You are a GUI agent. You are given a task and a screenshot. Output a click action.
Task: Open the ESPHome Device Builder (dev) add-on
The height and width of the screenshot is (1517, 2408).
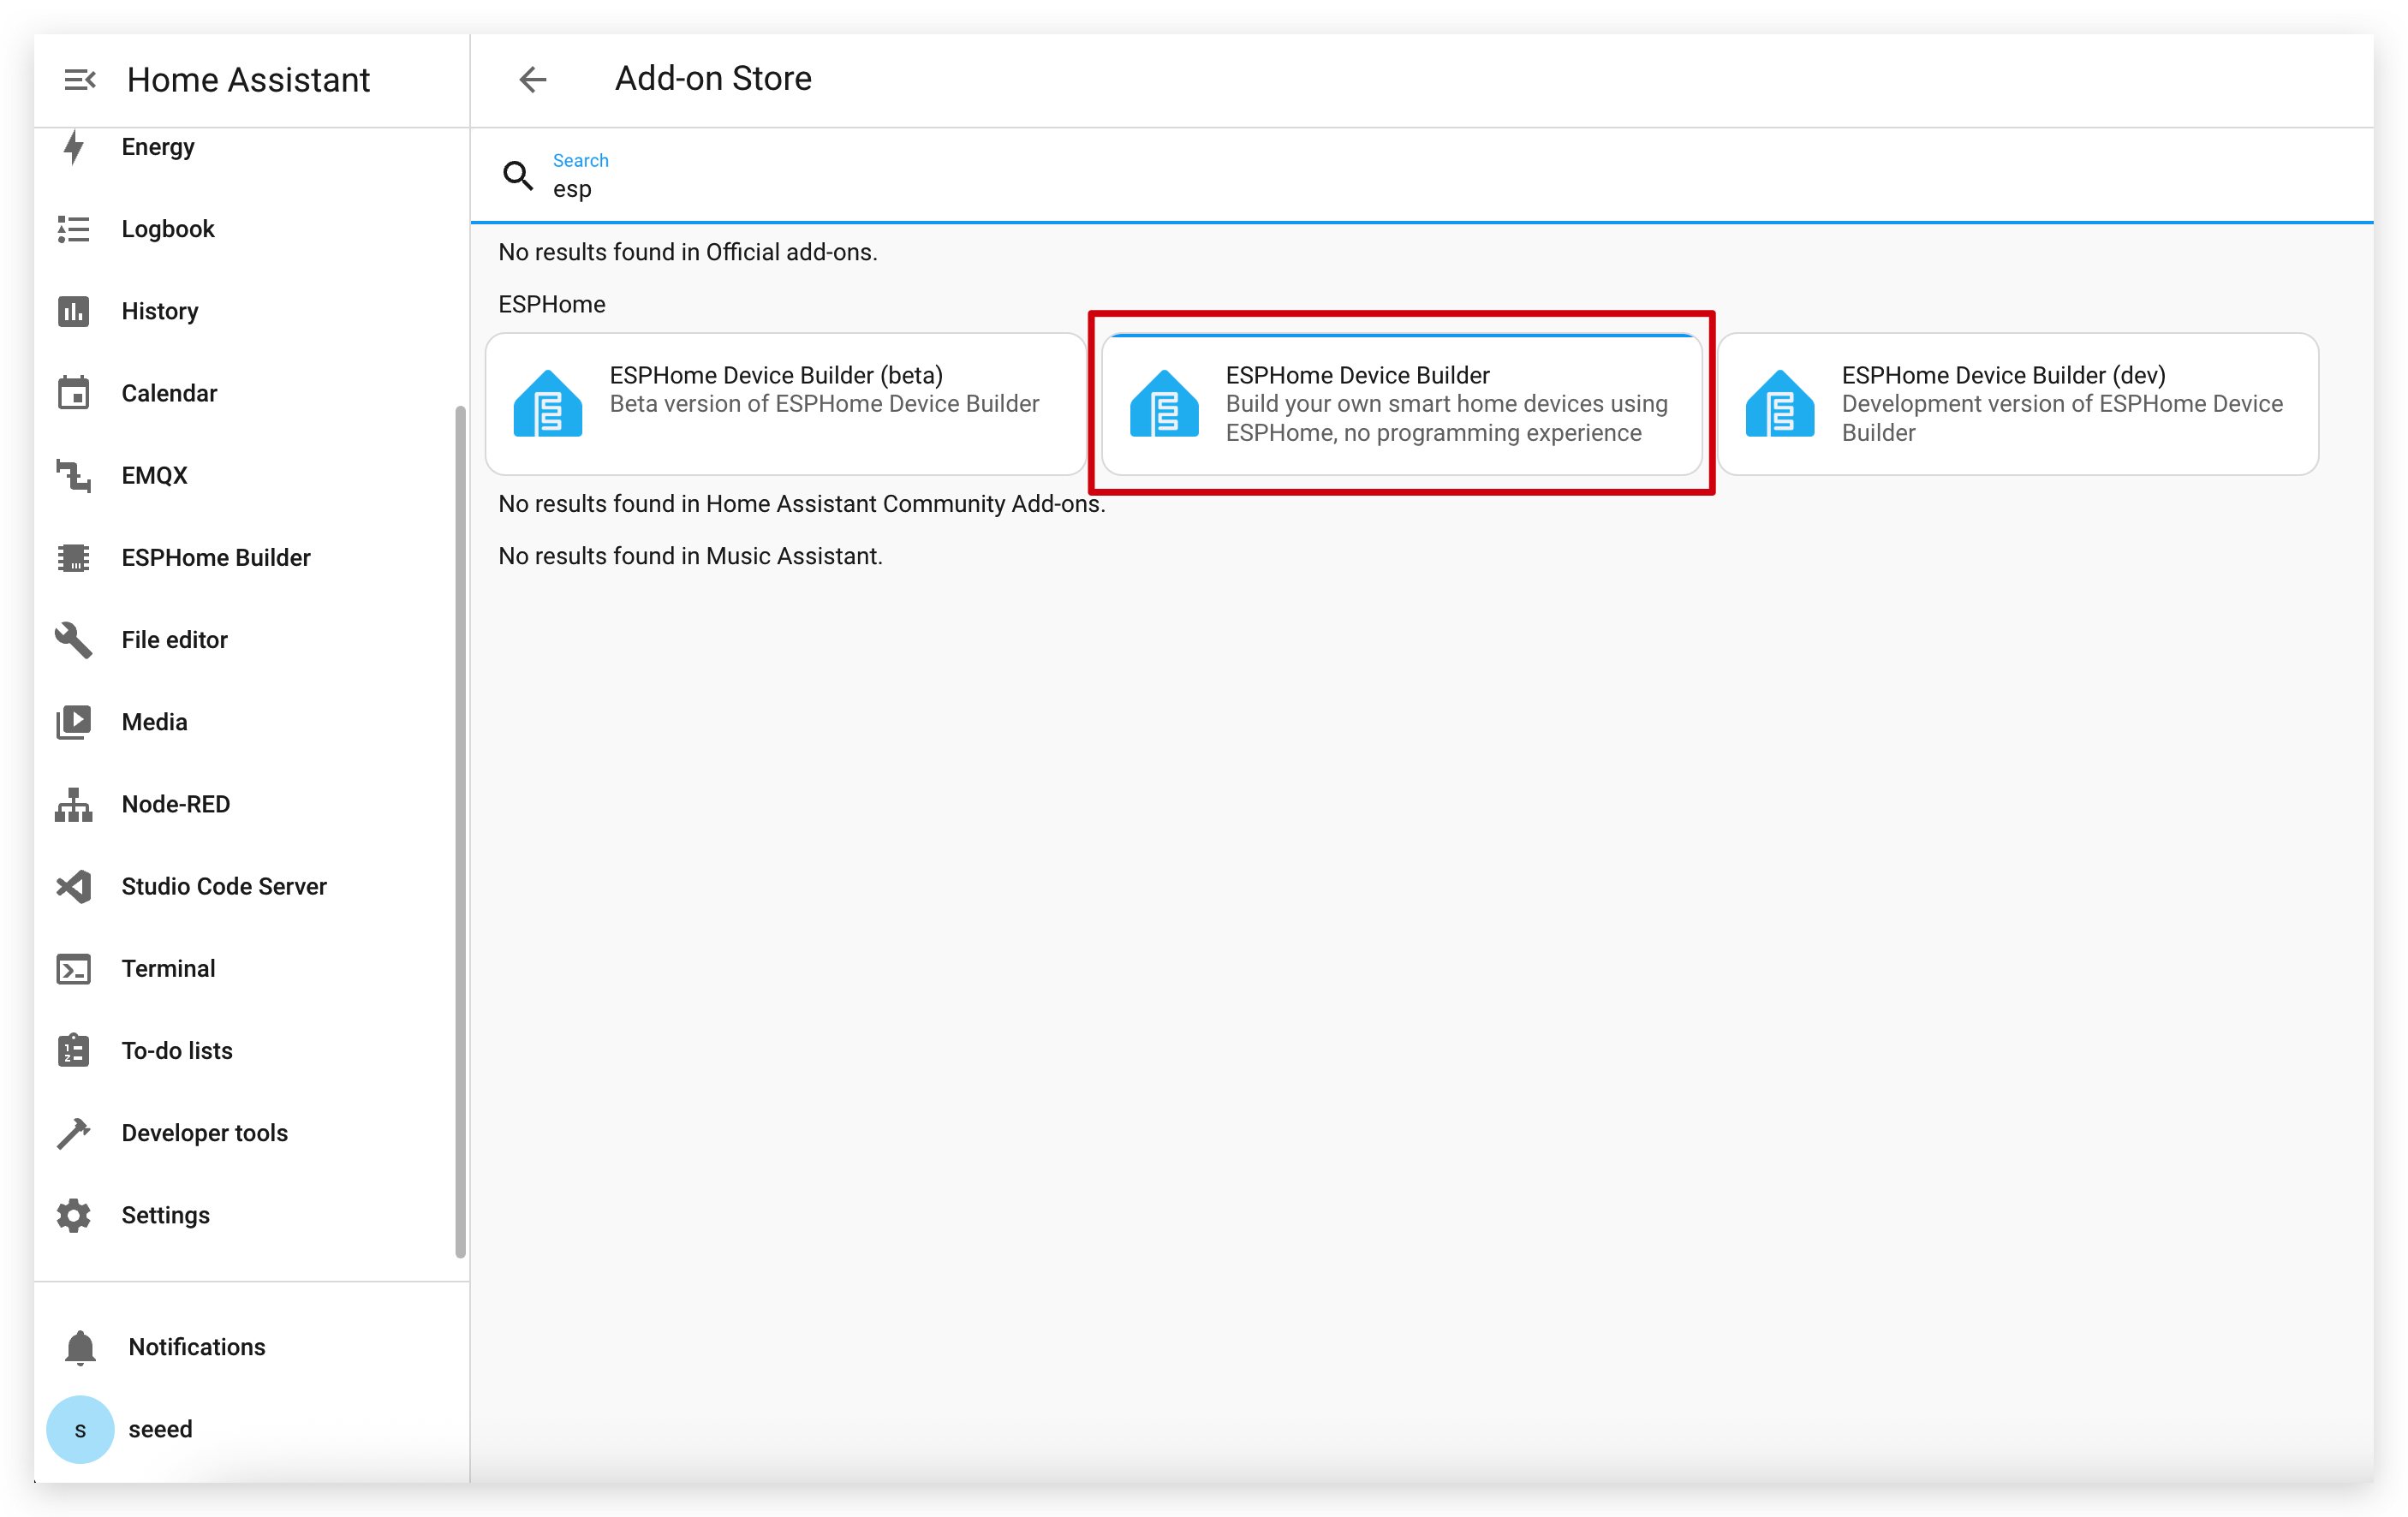[x=2018, y=403]
